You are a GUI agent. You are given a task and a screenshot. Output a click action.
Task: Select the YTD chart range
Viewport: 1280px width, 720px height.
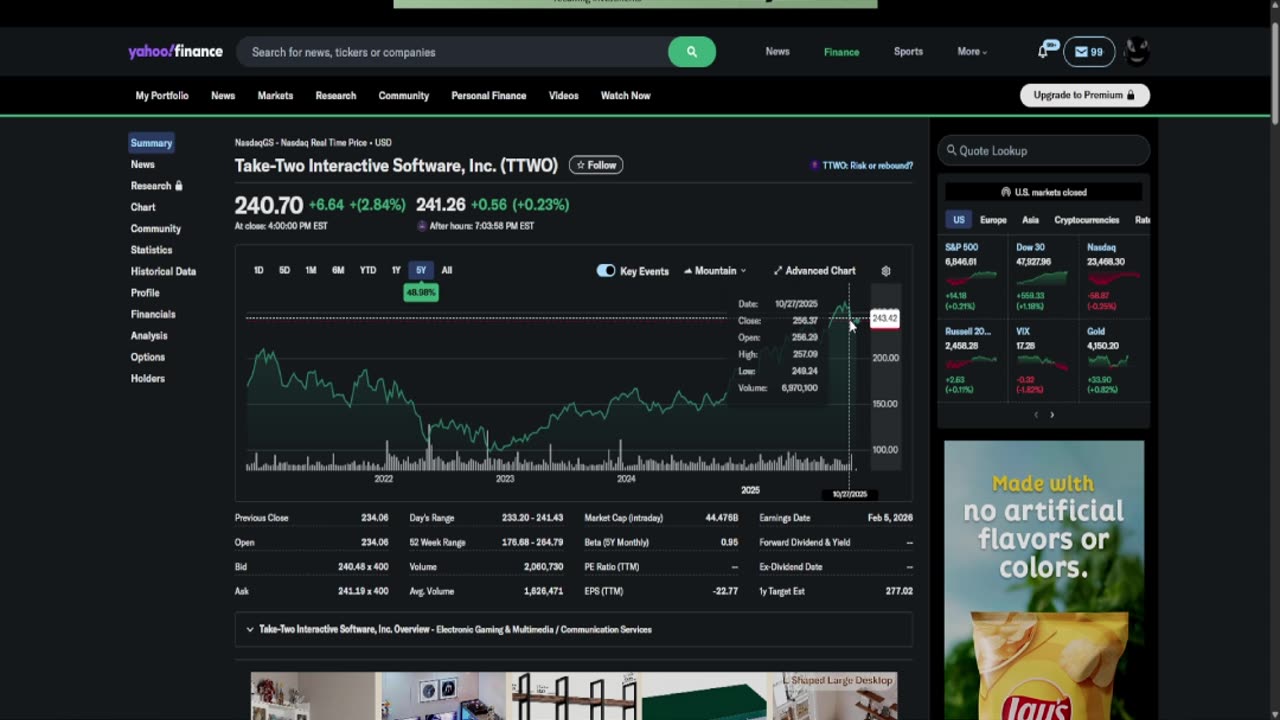pyautogui.click(x=368, y=270)
